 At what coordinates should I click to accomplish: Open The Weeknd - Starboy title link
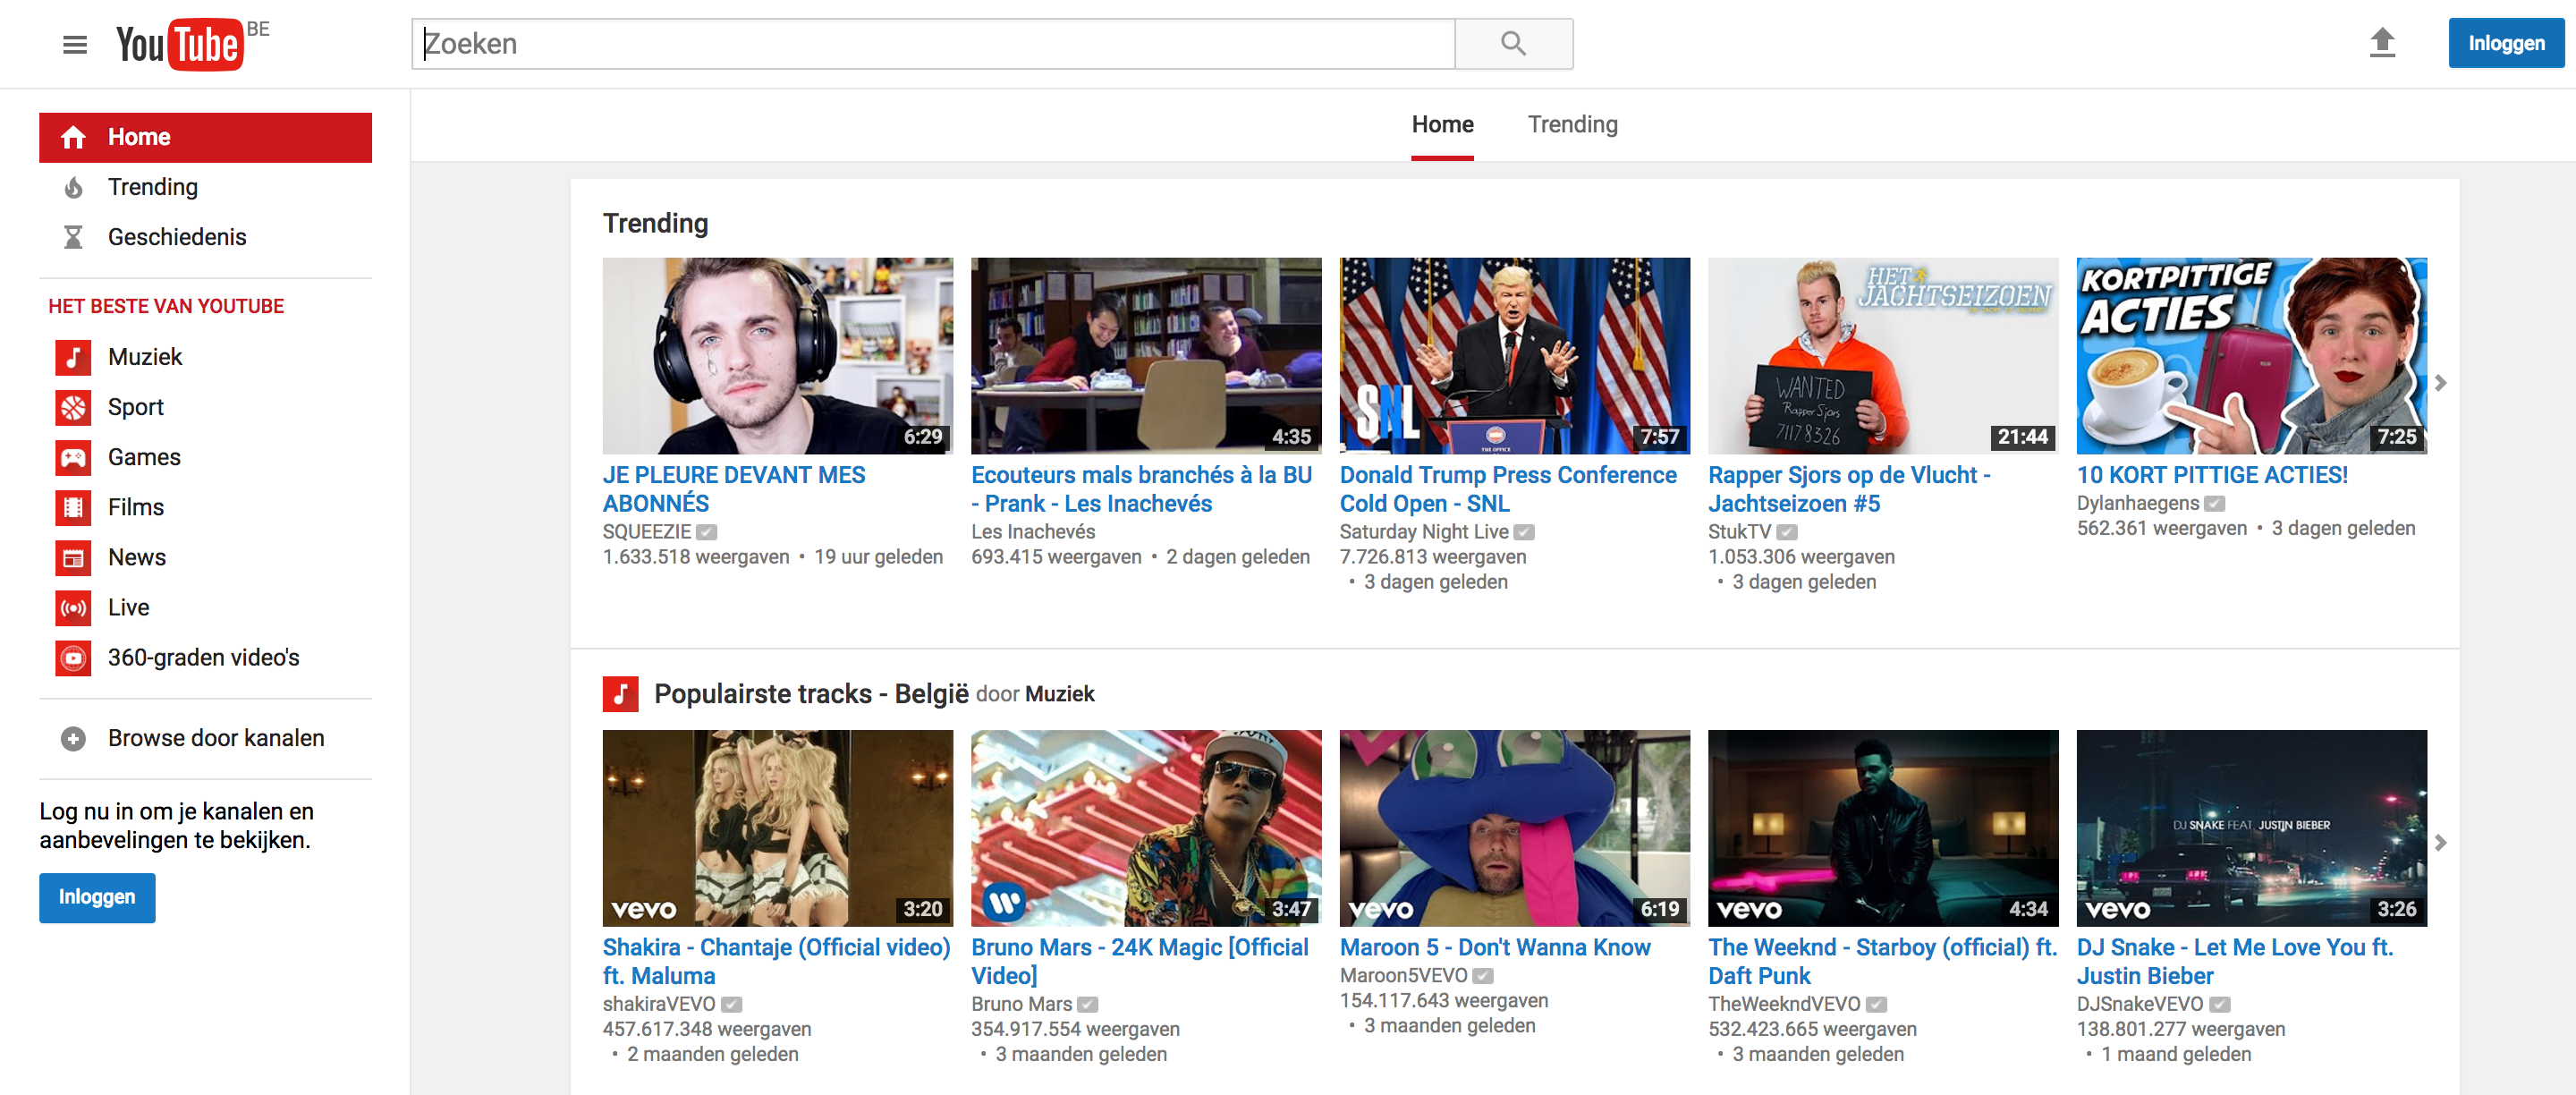click(x=1882, y=961)
